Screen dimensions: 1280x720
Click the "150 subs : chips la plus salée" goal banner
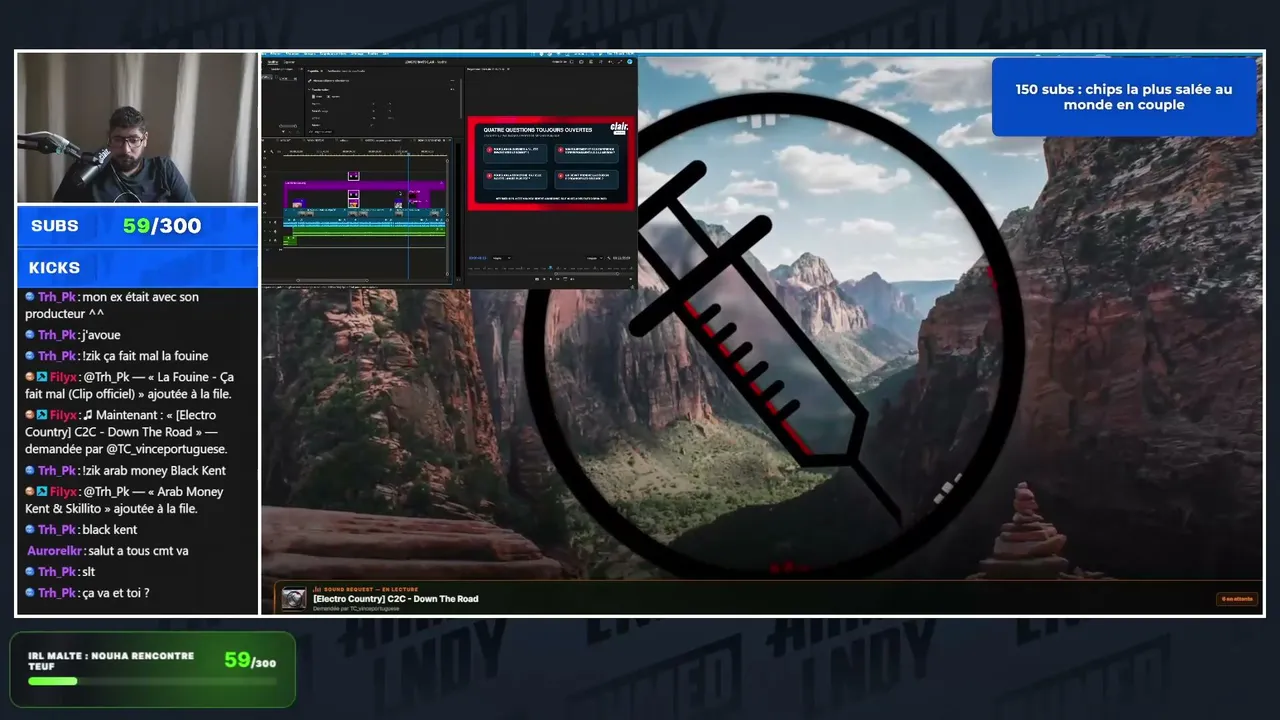tap(1124, 97)
